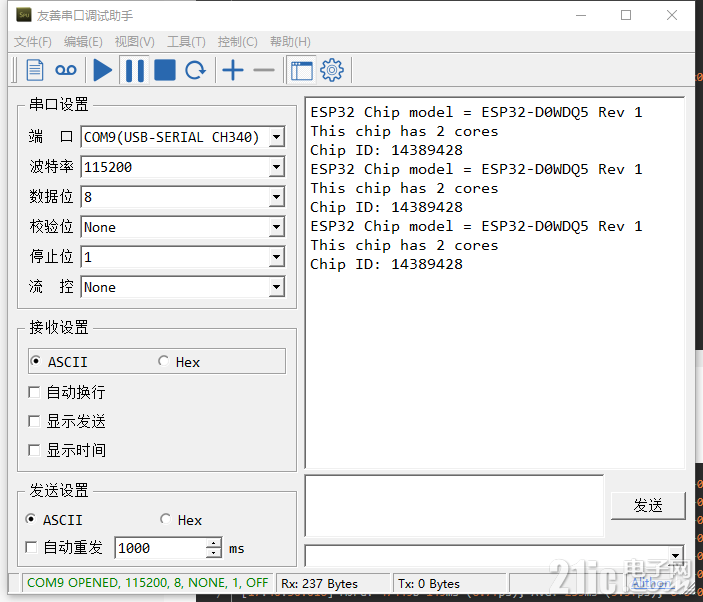The width and height of the screenshot is (703, 602).
Task: Click first 'Chip ID: 14389428' output line
Action: click(x=386, y=150)
